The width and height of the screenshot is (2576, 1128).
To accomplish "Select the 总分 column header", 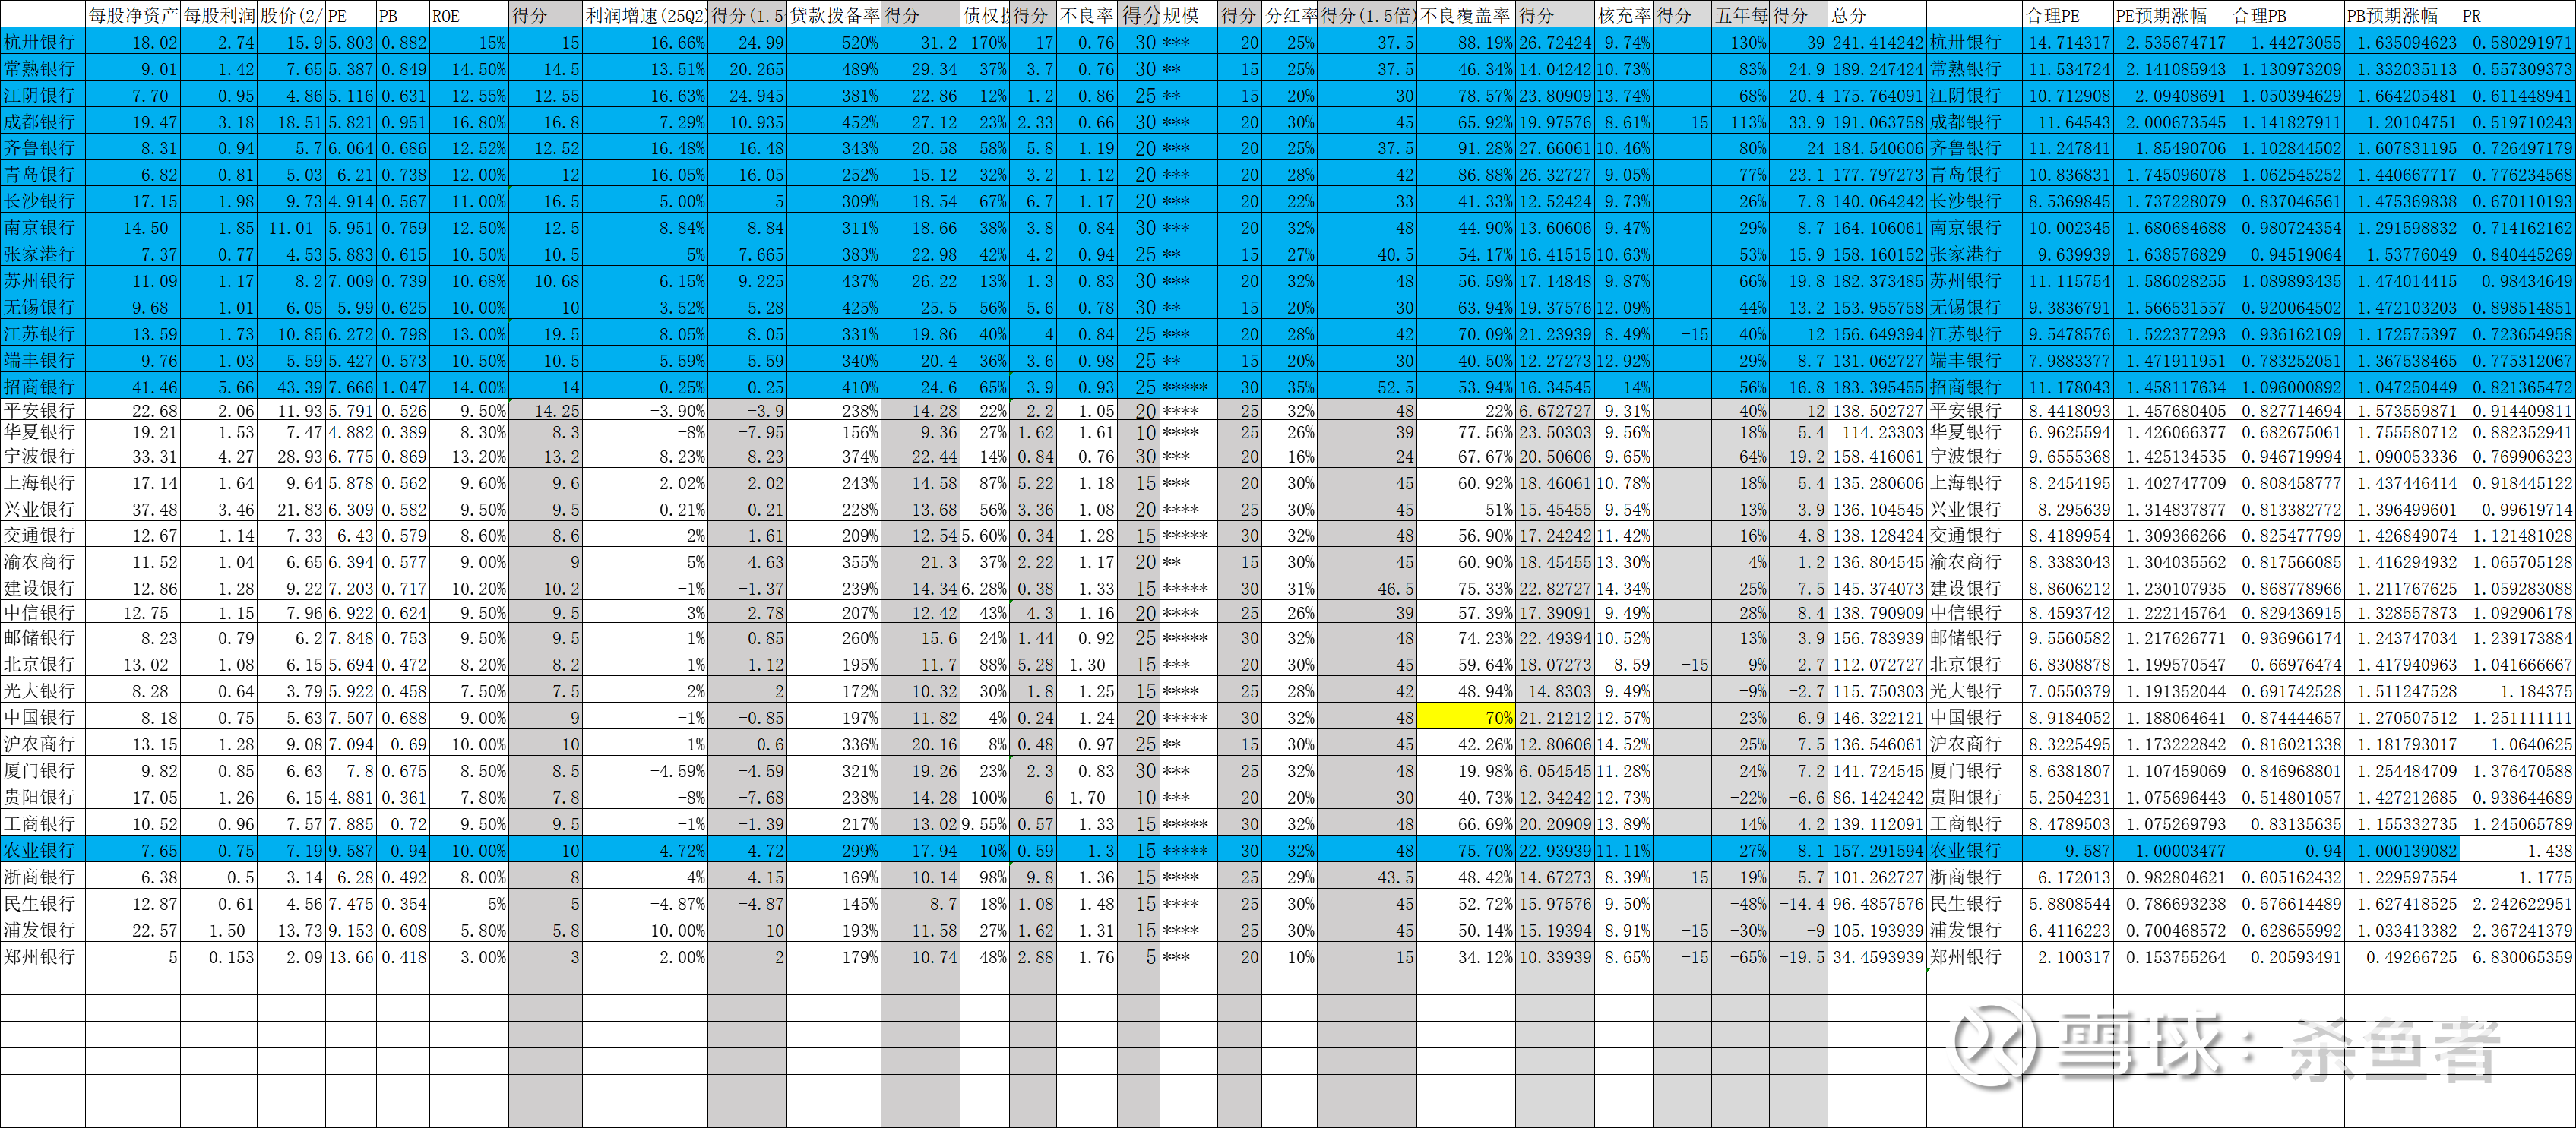I will click(1876, 15).
